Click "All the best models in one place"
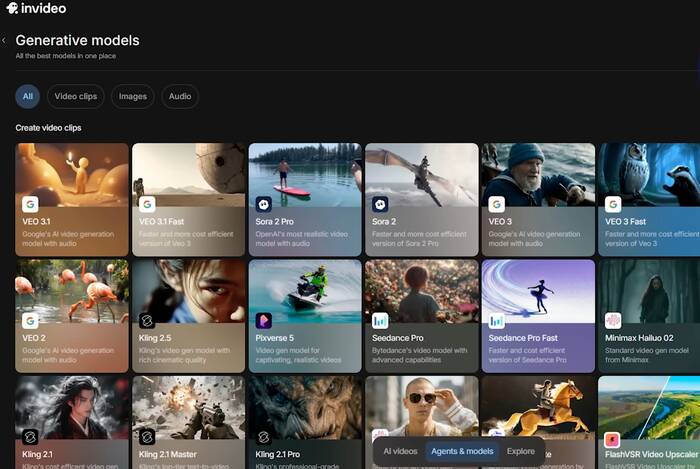700x469 pixels. click(x=66, y=56)
